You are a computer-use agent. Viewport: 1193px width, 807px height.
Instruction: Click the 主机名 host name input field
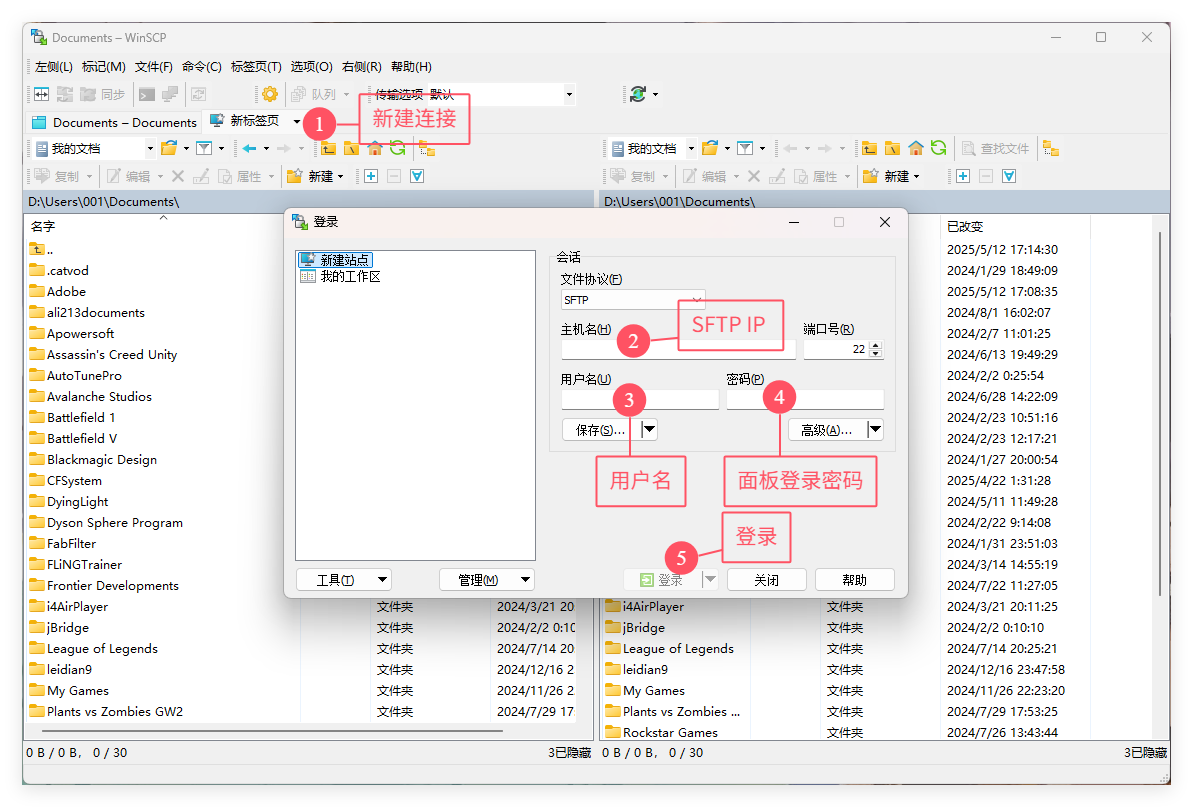click(x=678, y=350)
